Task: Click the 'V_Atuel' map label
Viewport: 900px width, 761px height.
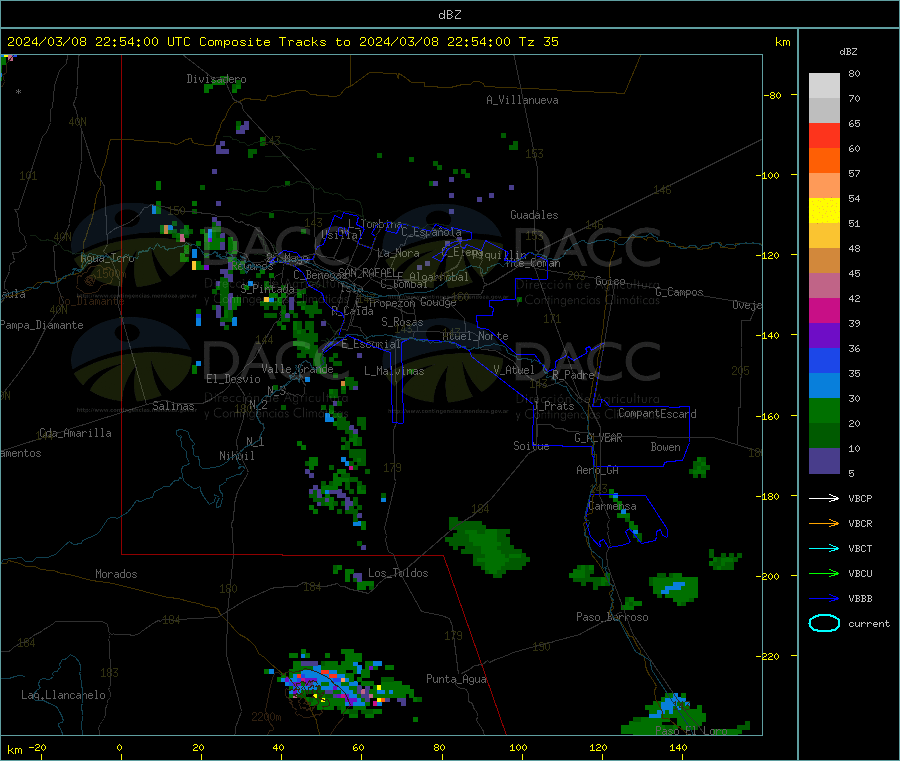Action: pos(514,370)
